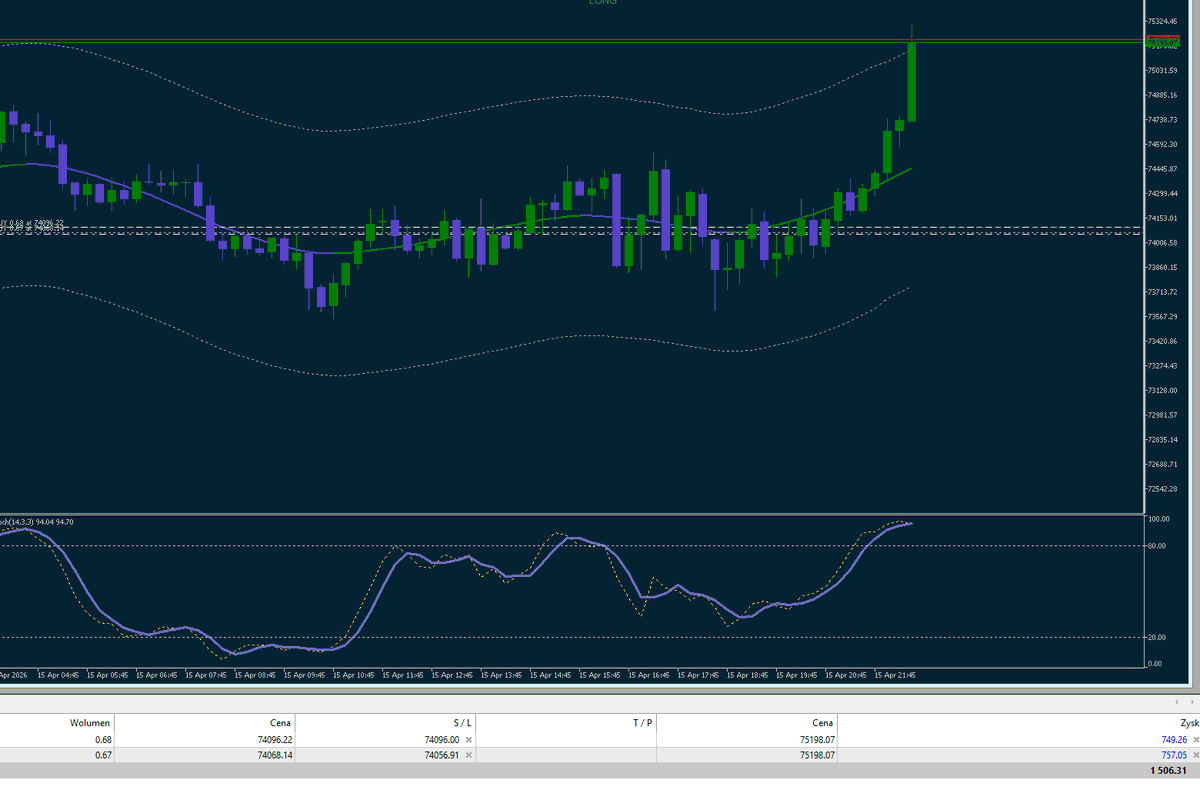Click the green current price tag 75198.07
Image resolution: width=1200 pixels, height=790 pixels.
[1163, 42]
